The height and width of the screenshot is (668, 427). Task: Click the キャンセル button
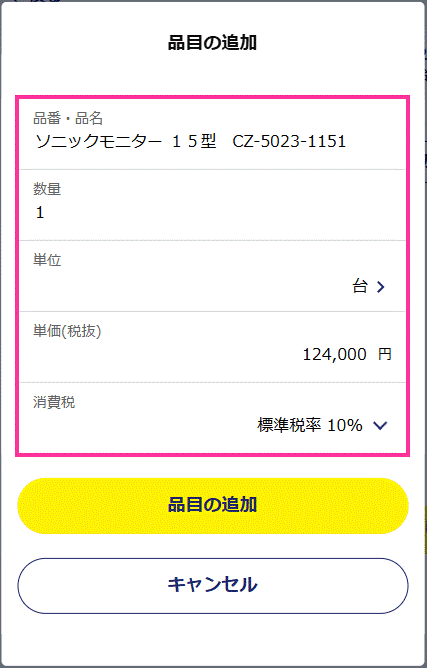point(213,585)
